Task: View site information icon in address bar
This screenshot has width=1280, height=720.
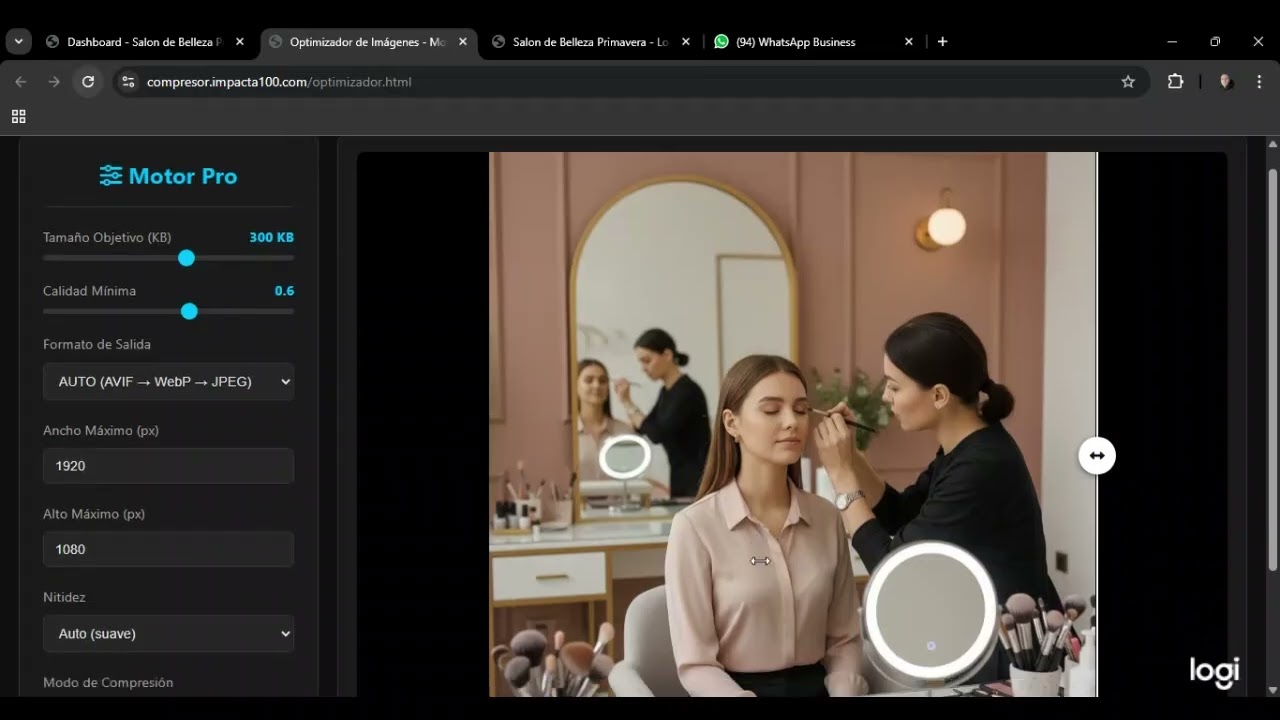Action: tap(128, 82)
